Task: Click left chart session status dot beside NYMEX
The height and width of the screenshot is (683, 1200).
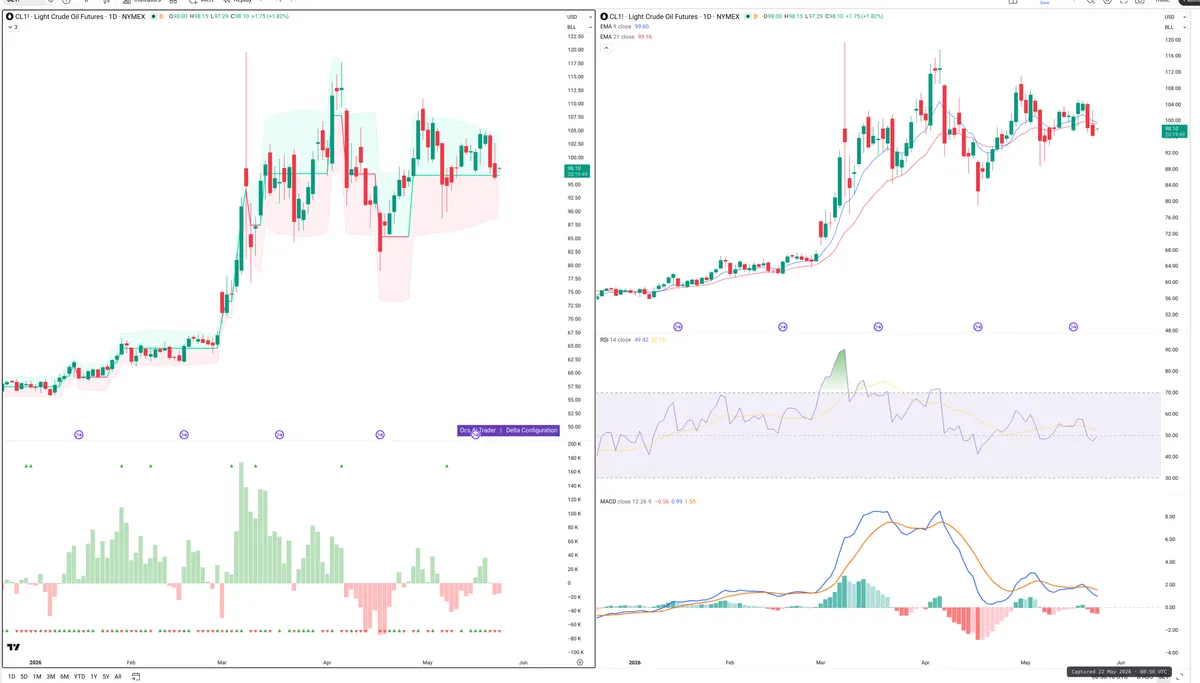Action: point(153,17)
